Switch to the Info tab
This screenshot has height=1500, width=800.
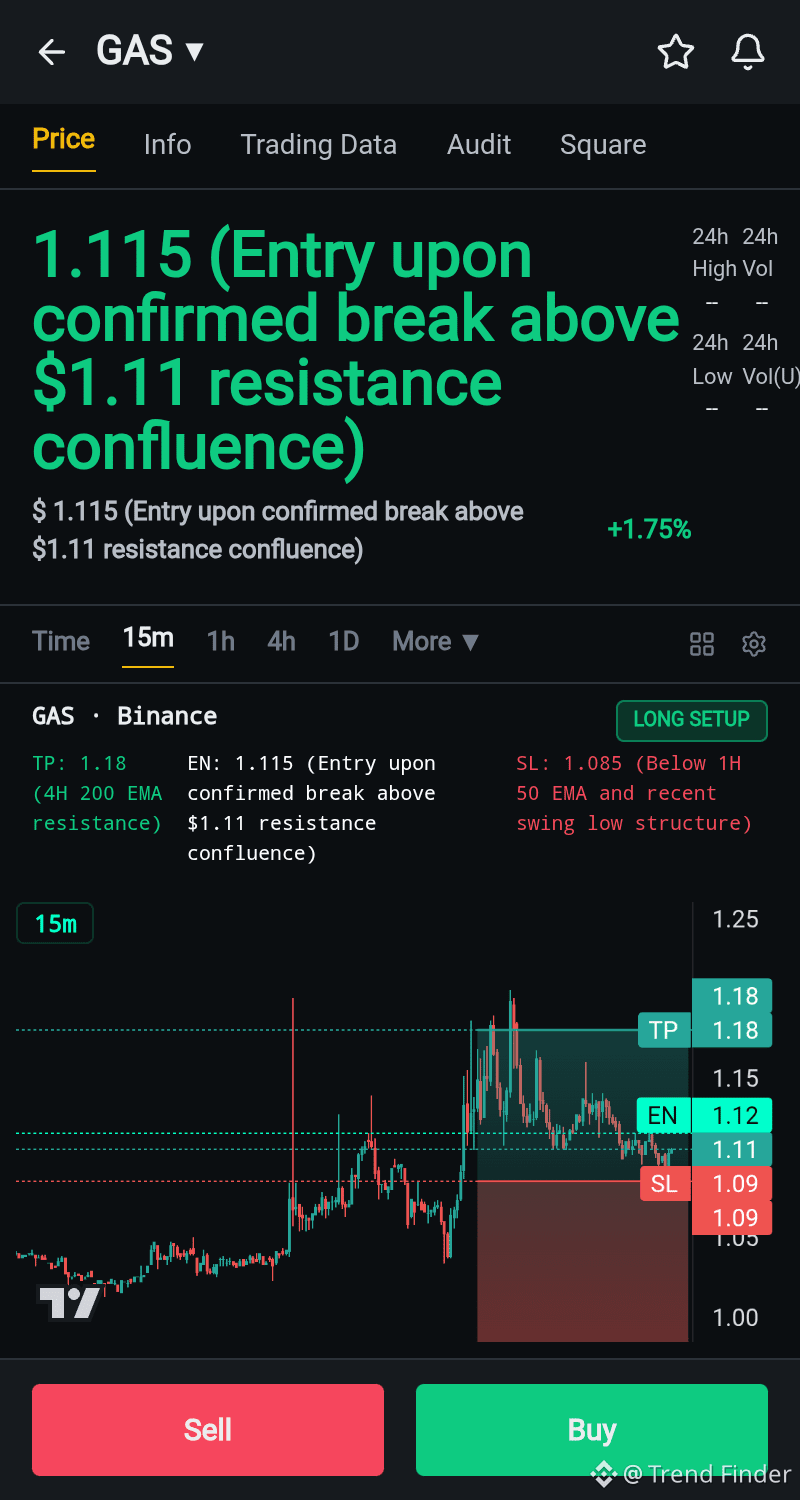tap(167, 145)
